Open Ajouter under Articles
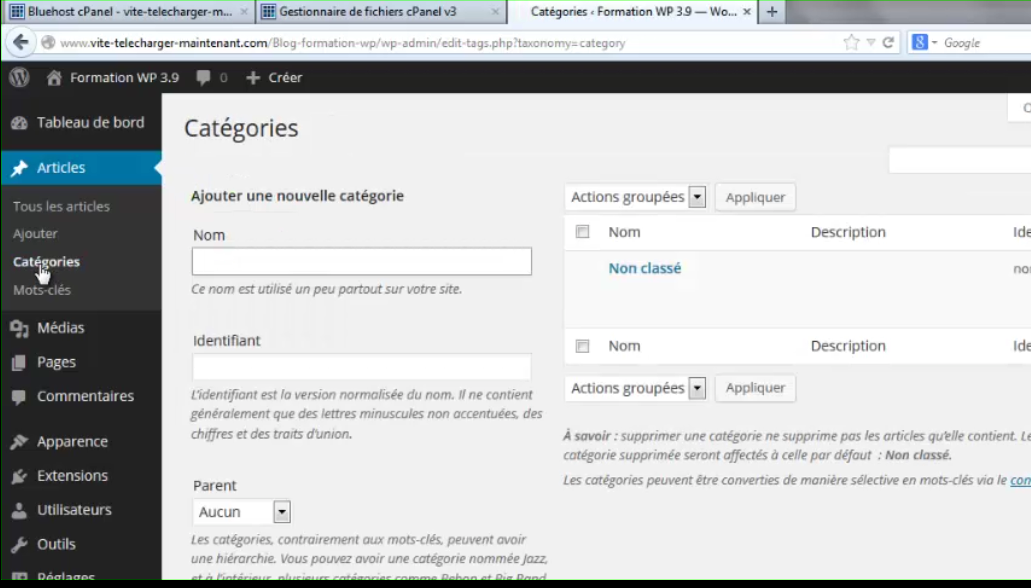 [x=35, y=233]
